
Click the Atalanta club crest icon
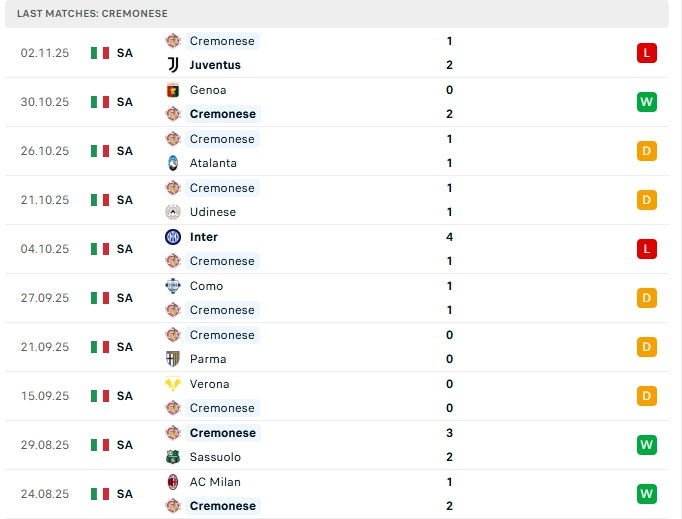[173, 163]
